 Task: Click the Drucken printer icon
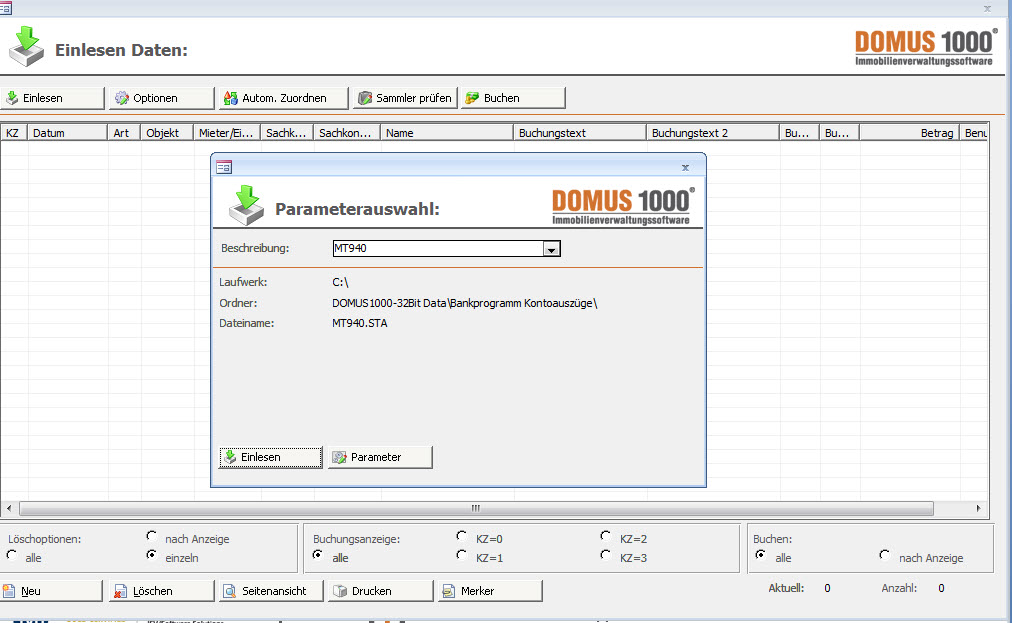point(340,591)
